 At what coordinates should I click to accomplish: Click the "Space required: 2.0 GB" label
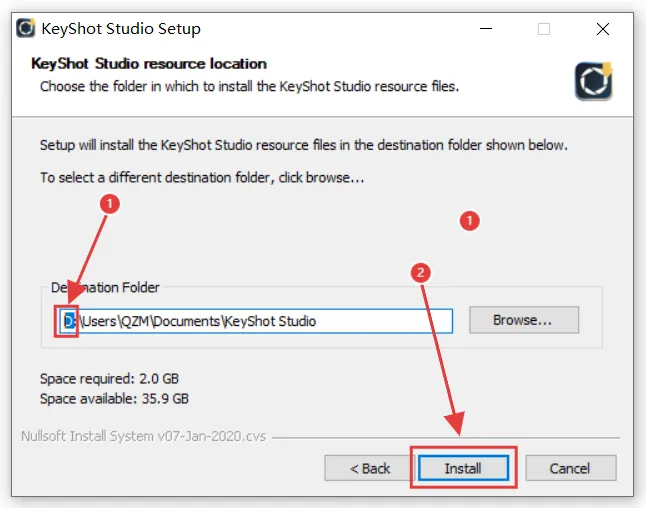click(112, 379)
